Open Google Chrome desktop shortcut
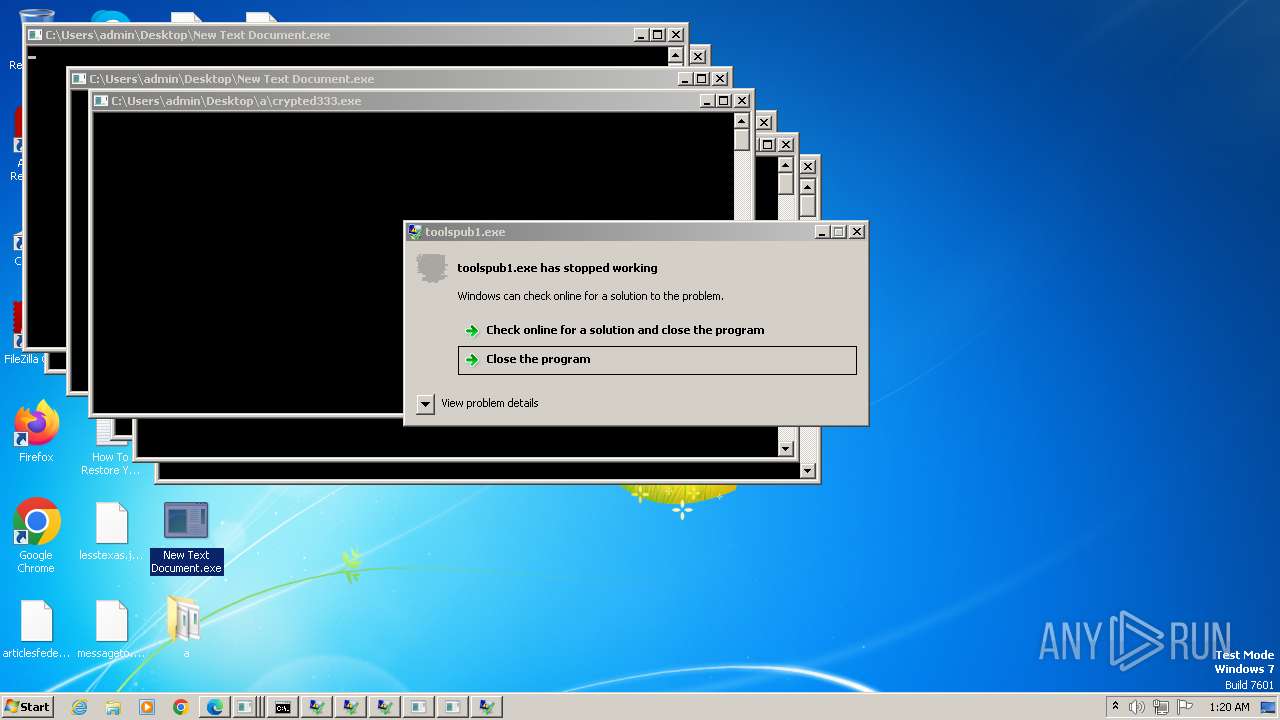Screen dimensions: 1280x720 pos(36,536)
